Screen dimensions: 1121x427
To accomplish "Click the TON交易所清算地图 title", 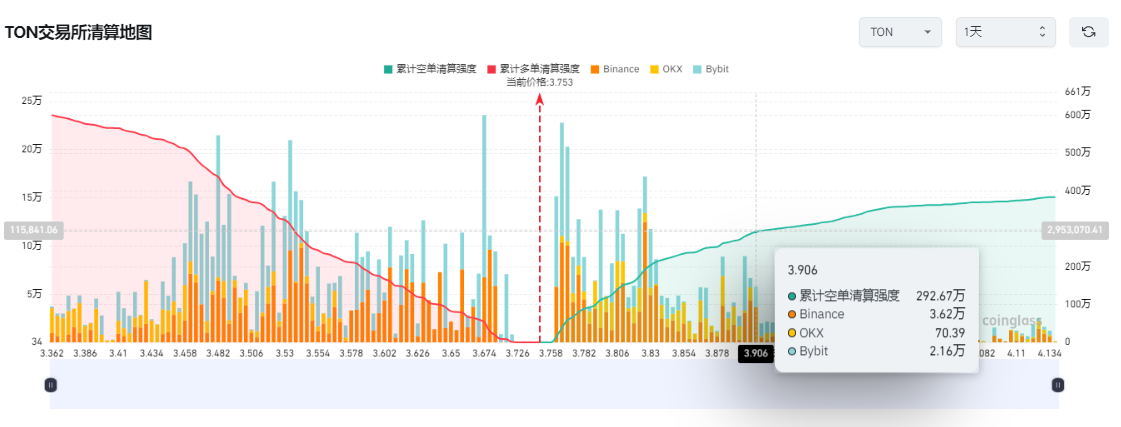I will [79, 32].
